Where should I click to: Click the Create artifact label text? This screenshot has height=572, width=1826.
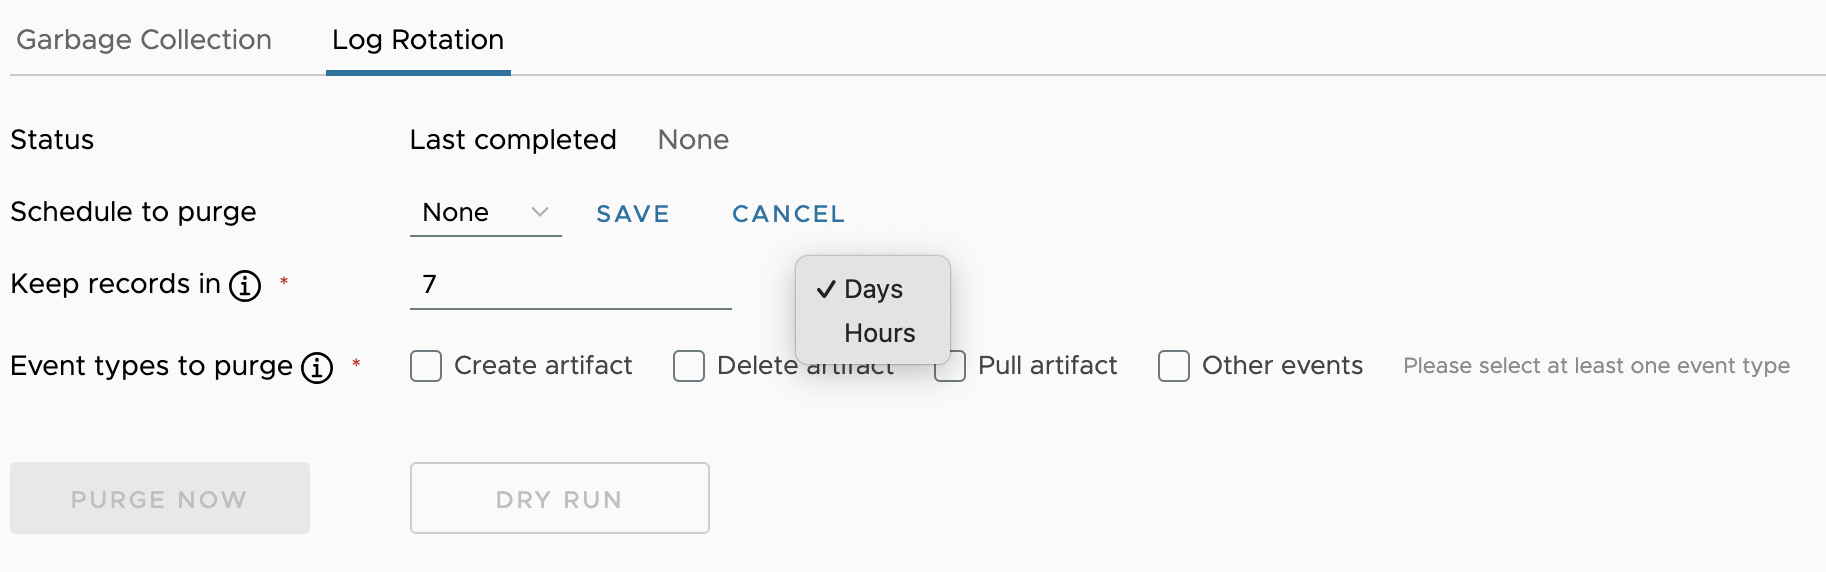coord(543,366)
